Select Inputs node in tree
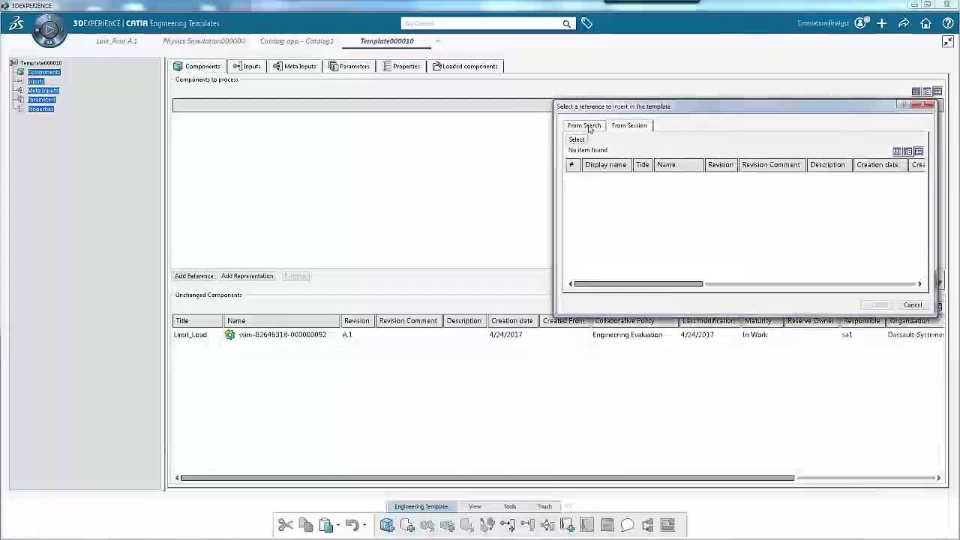The width and height of the screenshot is (960, 540). pos(36,81)
